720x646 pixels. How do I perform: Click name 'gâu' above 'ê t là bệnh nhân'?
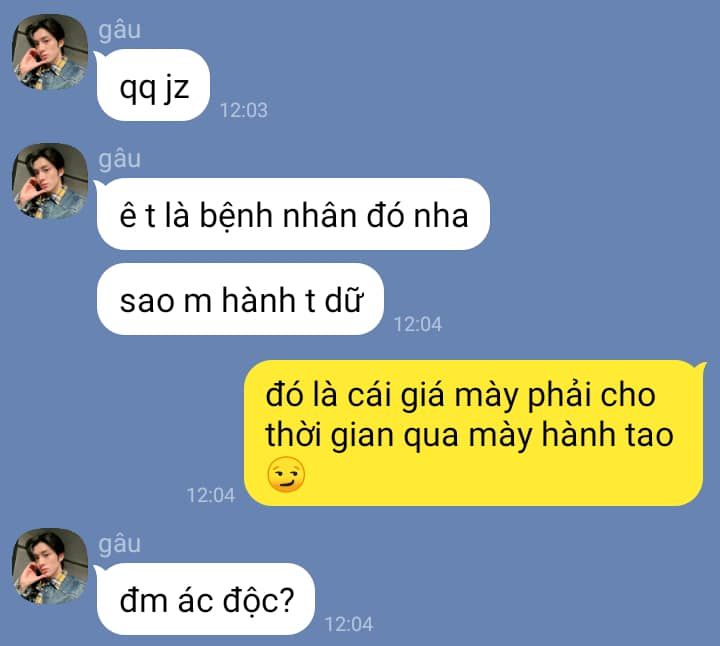119,160
